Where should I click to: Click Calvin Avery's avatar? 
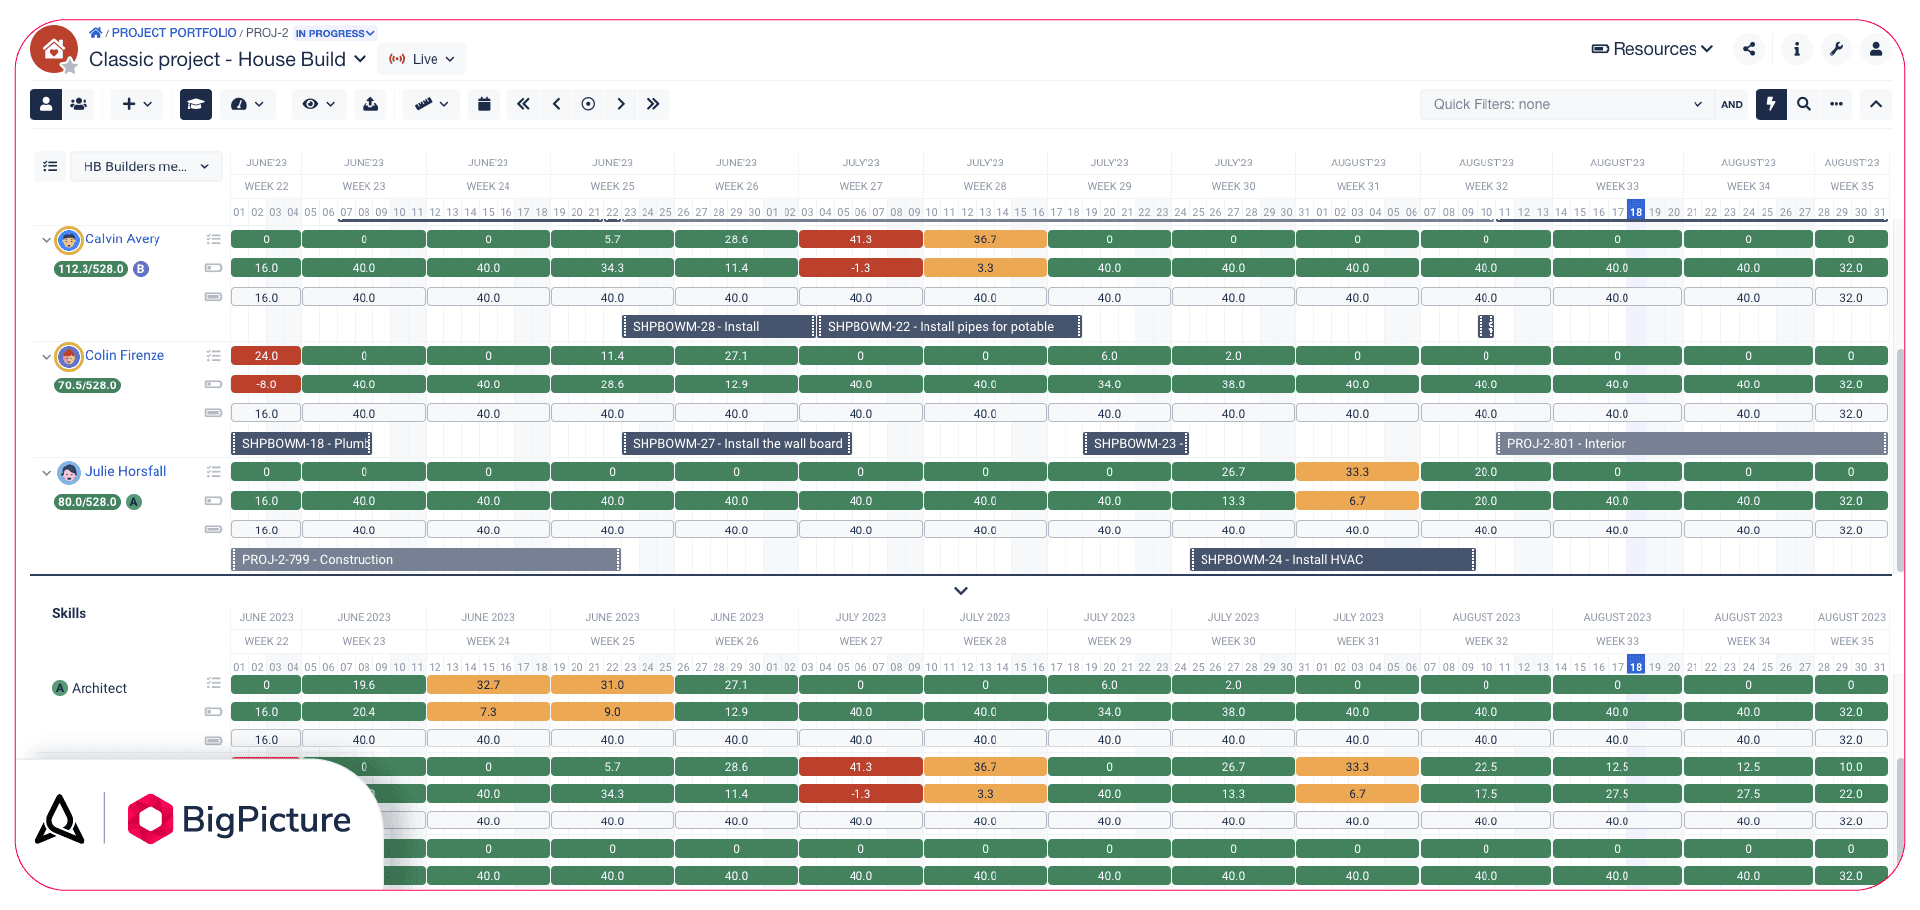pos(68,240)
